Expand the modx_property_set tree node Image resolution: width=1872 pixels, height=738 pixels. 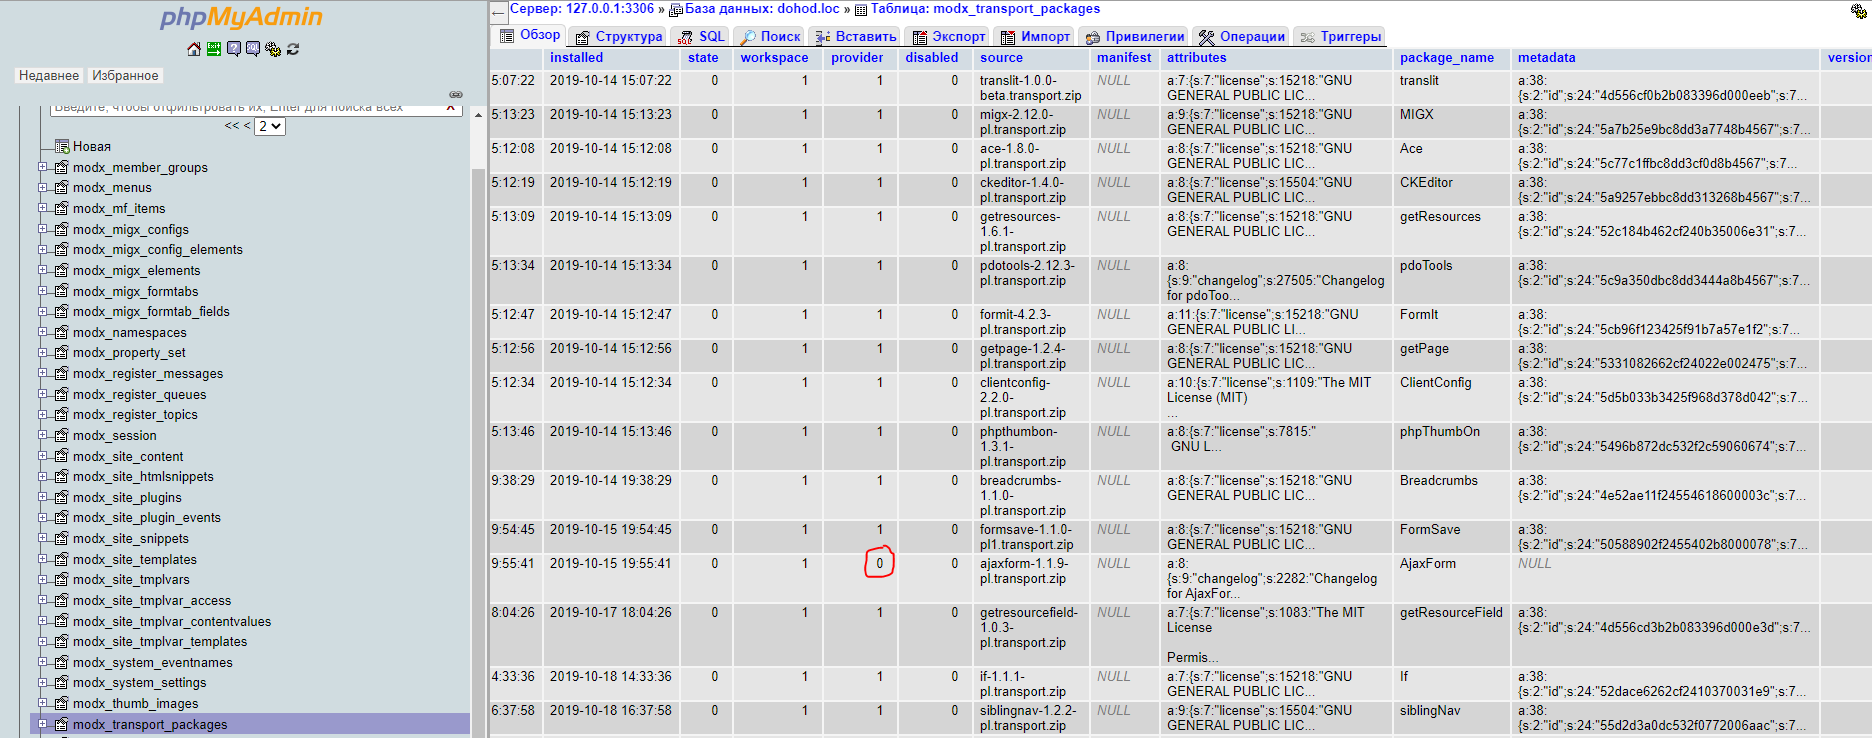point(43,352)
